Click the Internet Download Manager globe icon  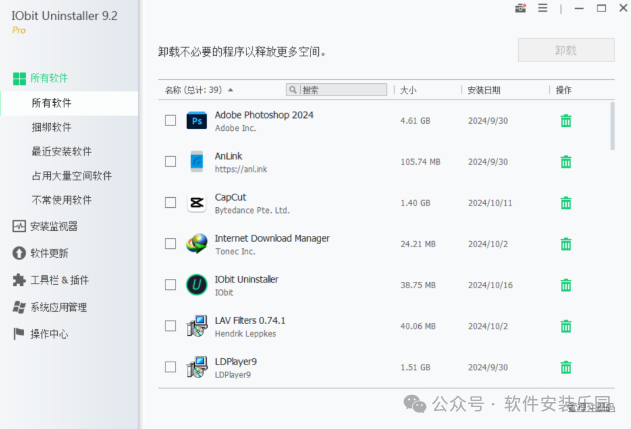click(x=197, y=244)
